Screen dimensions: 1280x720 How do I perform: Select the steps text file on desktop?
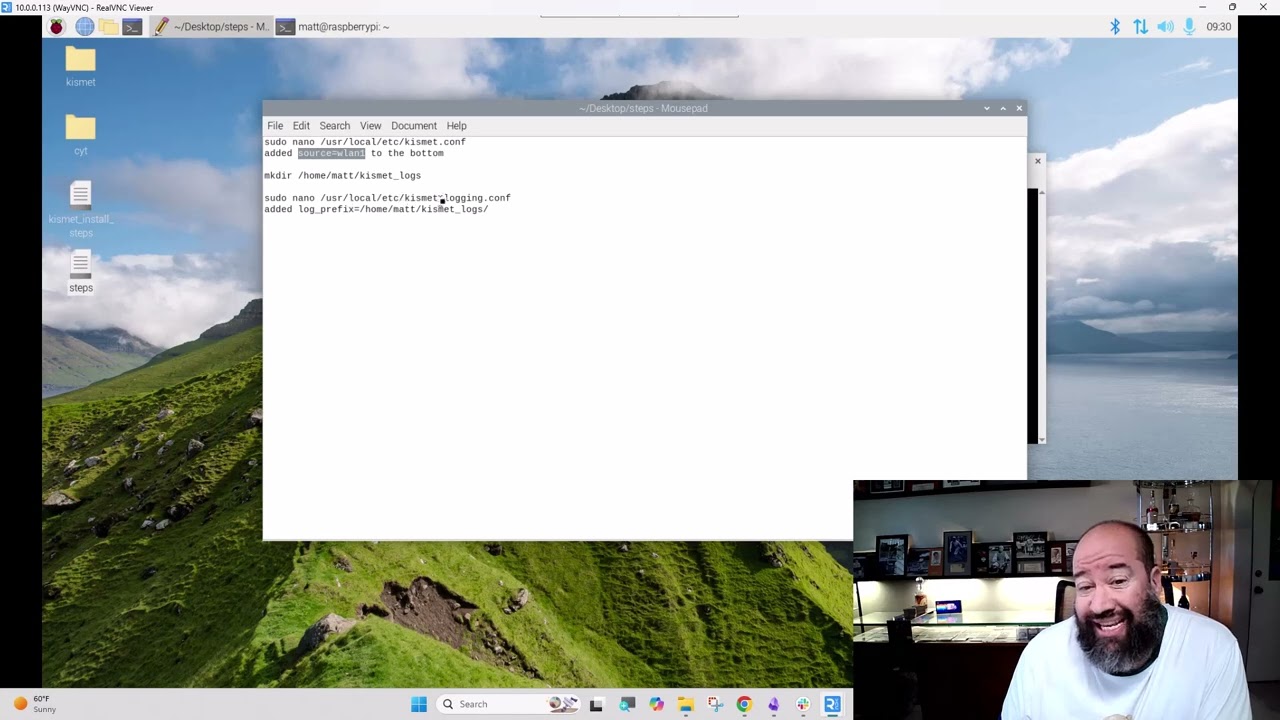click(80, 272)
